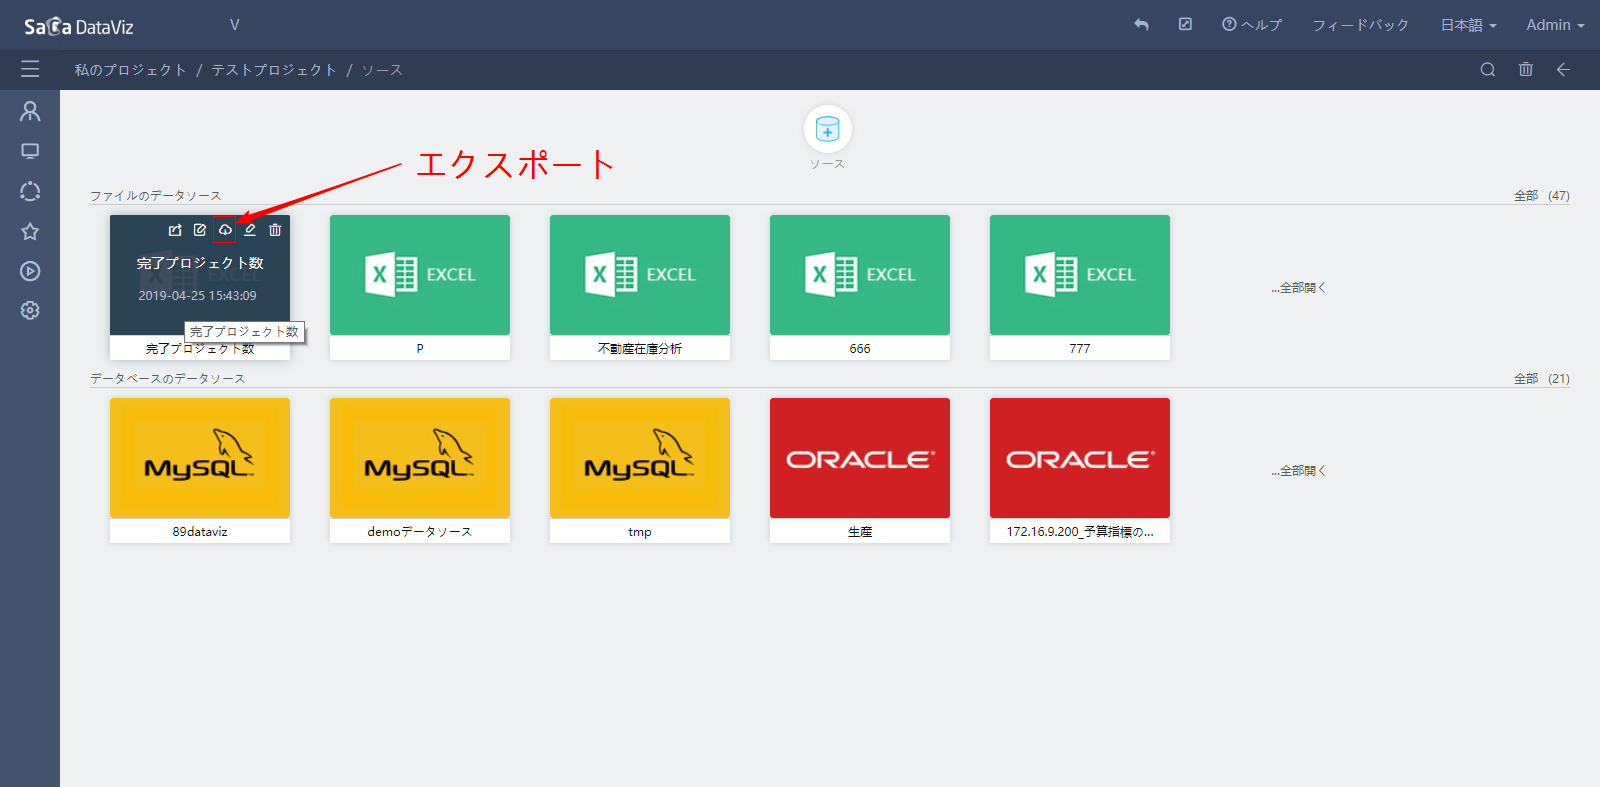Click the ソース label under plus icon
Image resolution: width=1600 pixels, height=787 pixels.
[x=827, y=164]
